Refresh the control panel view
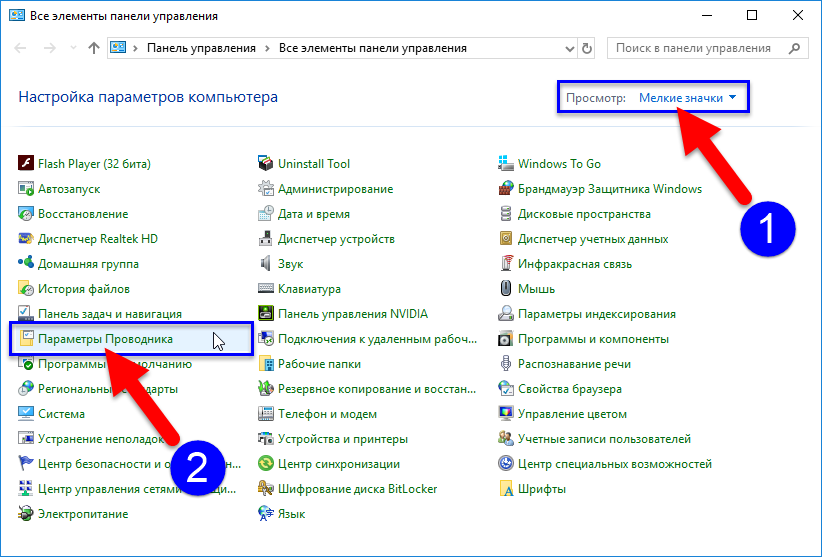Screen dimensions: 822x557 coord(587,48)
